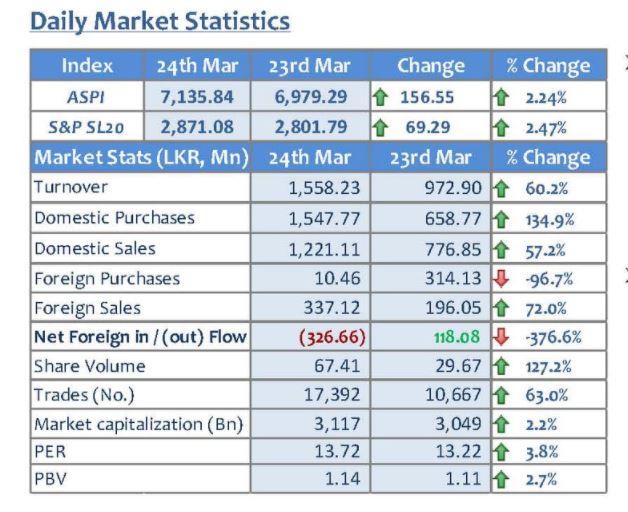Click the green up arrow in Turnover row

pyautogui.click(x=501, y=189)
